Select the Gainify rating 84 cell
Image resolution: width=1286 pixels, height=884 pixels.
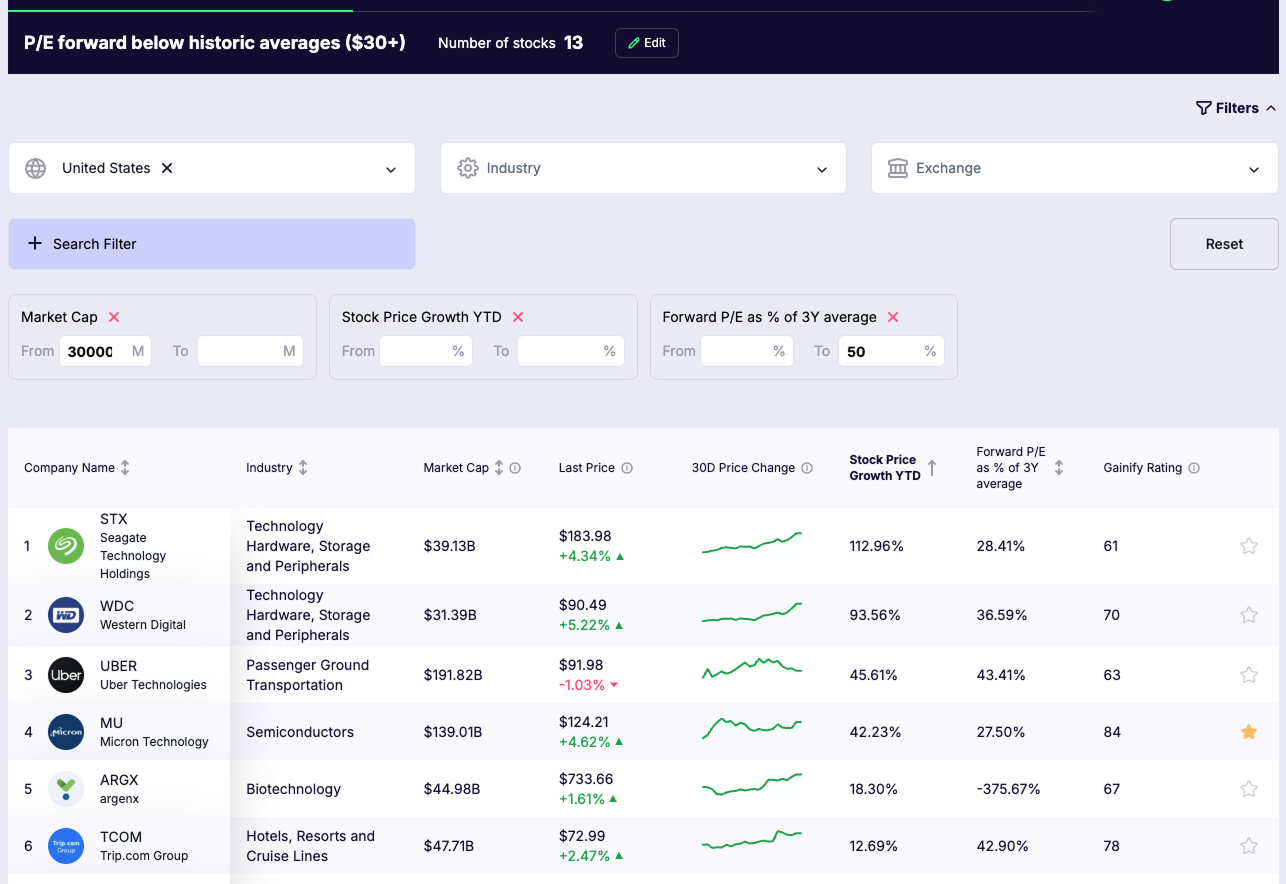point(1111,732)
